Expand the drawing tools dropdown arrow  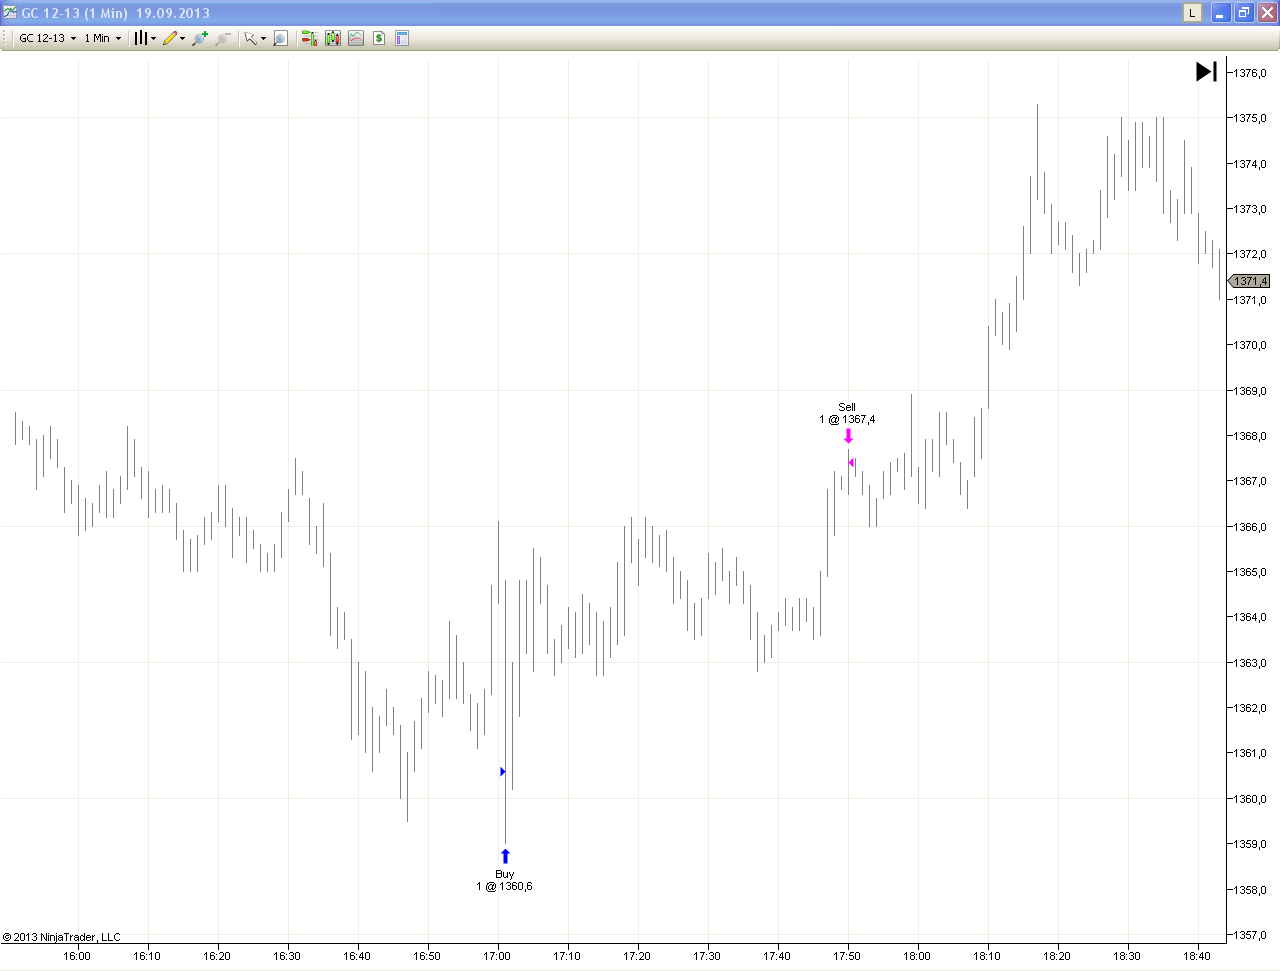182,38
